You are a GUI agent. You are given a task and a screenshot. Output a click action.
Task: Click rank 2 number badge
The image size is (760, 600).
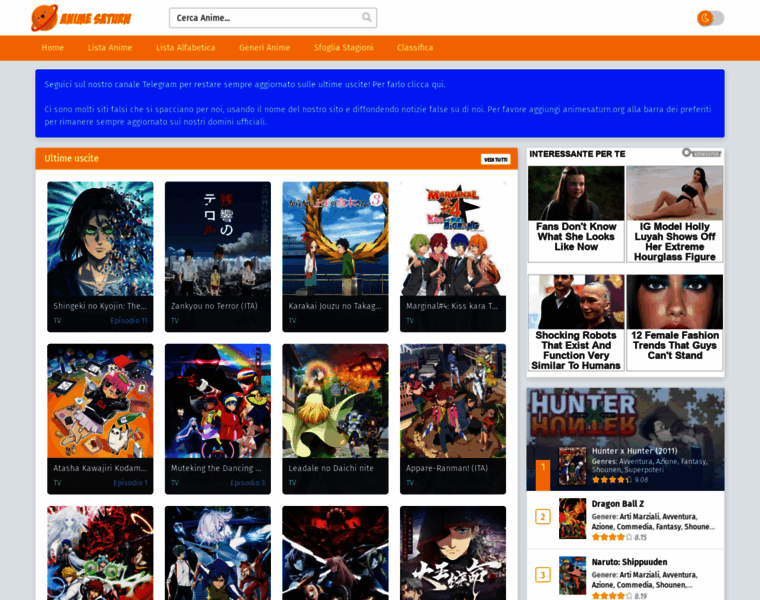point(543,517)
